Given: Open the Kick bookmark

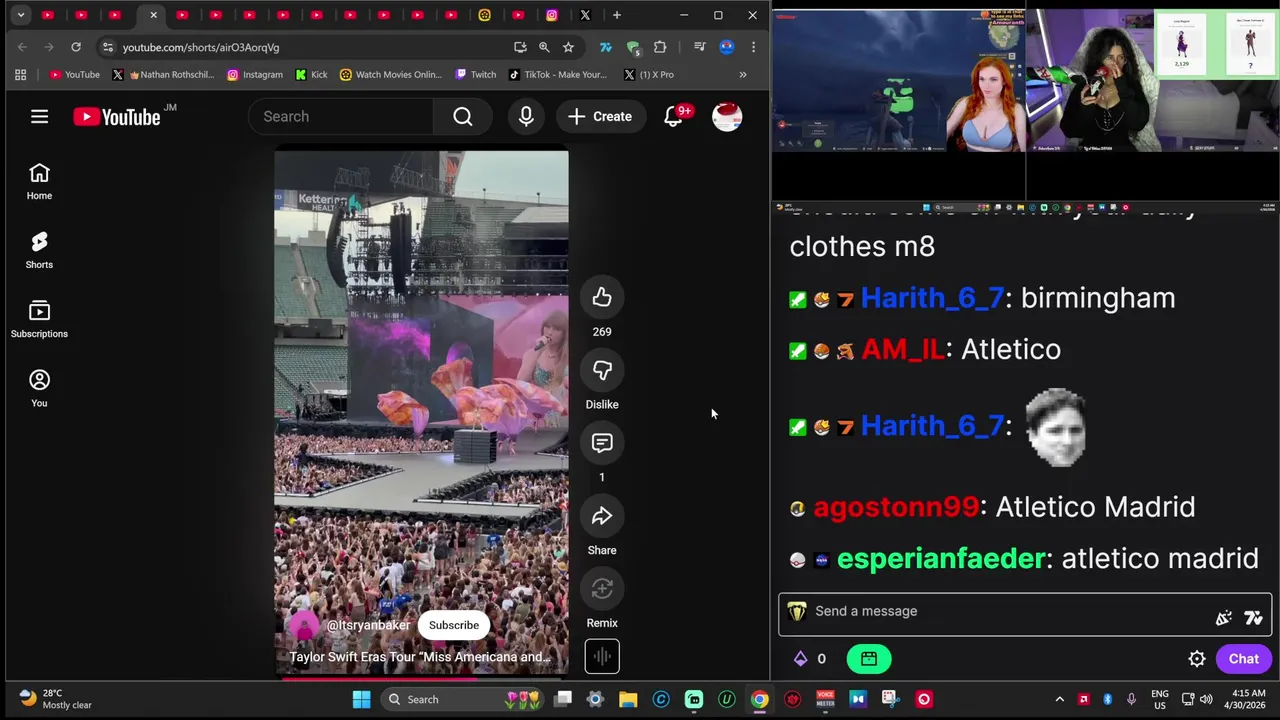Looking at the screenshot, I should [312, 74].
